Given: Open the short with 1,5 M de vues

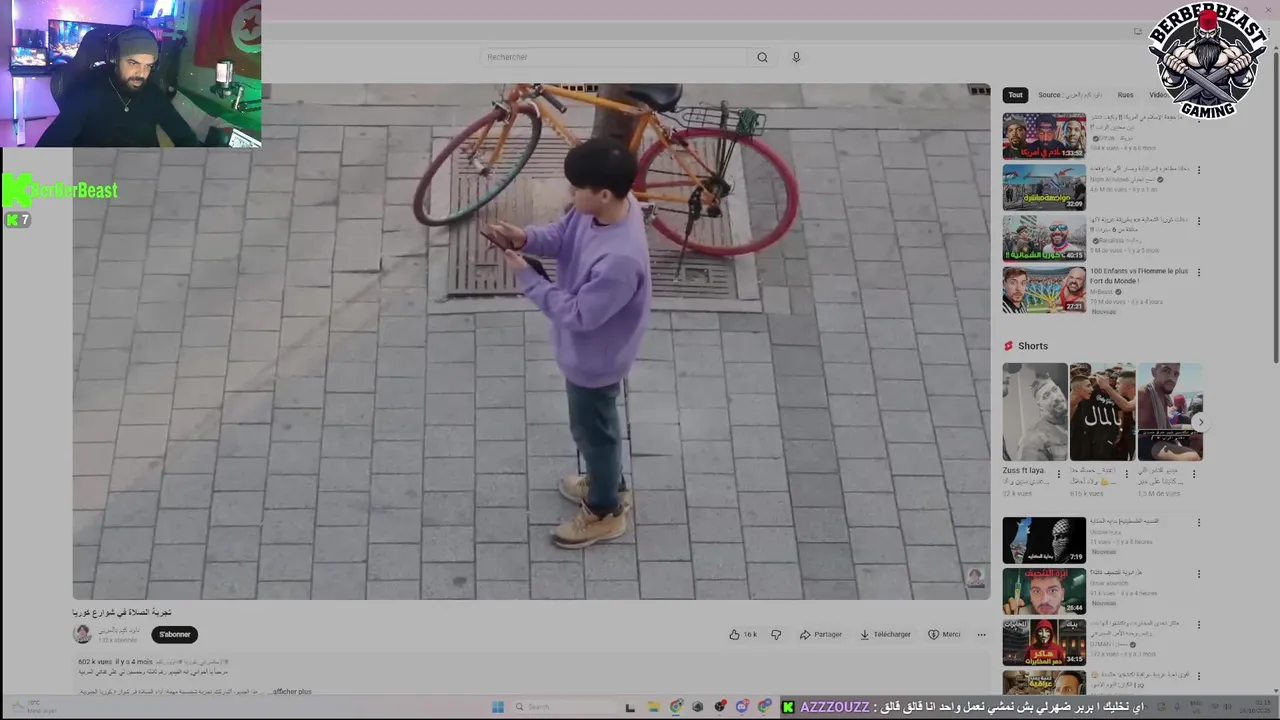Looking at the screenshot, I should [x=1170, y=412].
